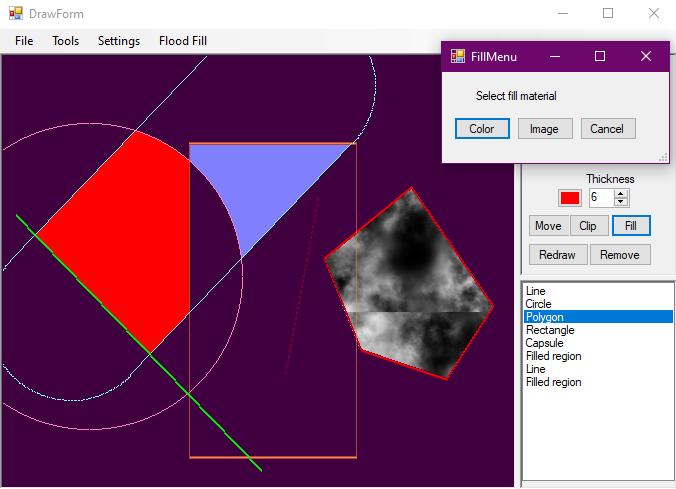Select Capsule in the shape list
The width and height of the screenshot is (676, 489).
pyautogui.click(x=545, y=343)
